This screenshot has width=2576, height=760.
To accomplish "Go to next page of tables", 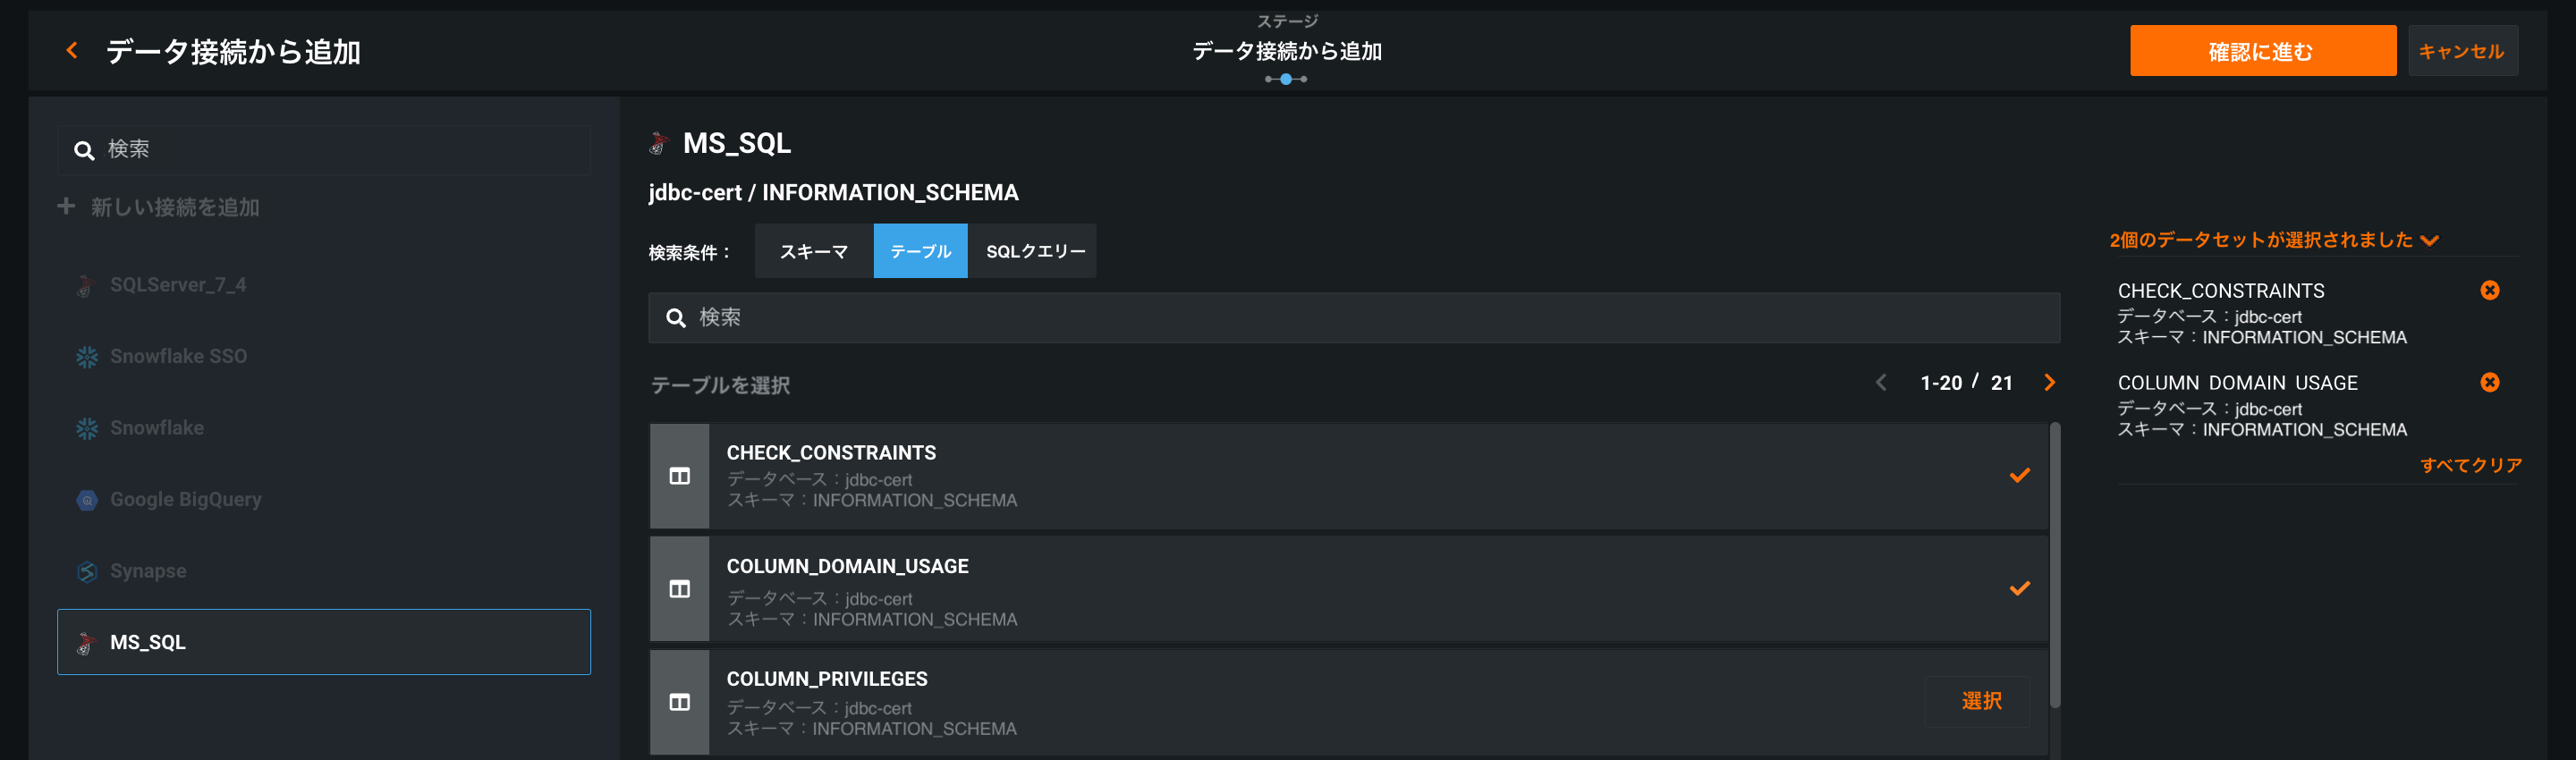I will pyautogui.click(x=2049, y=382).
